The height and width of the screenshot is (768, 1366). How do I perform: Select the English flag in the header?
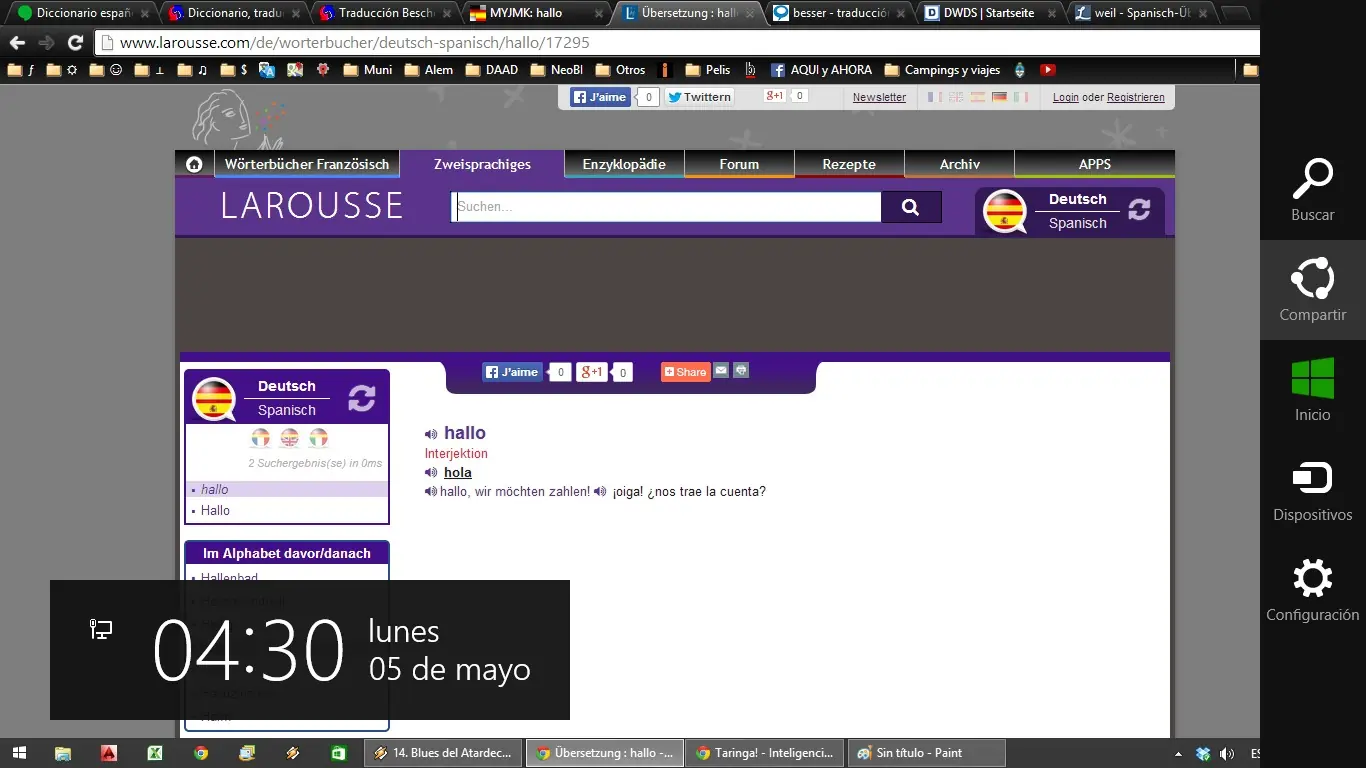tap(956, 97)
